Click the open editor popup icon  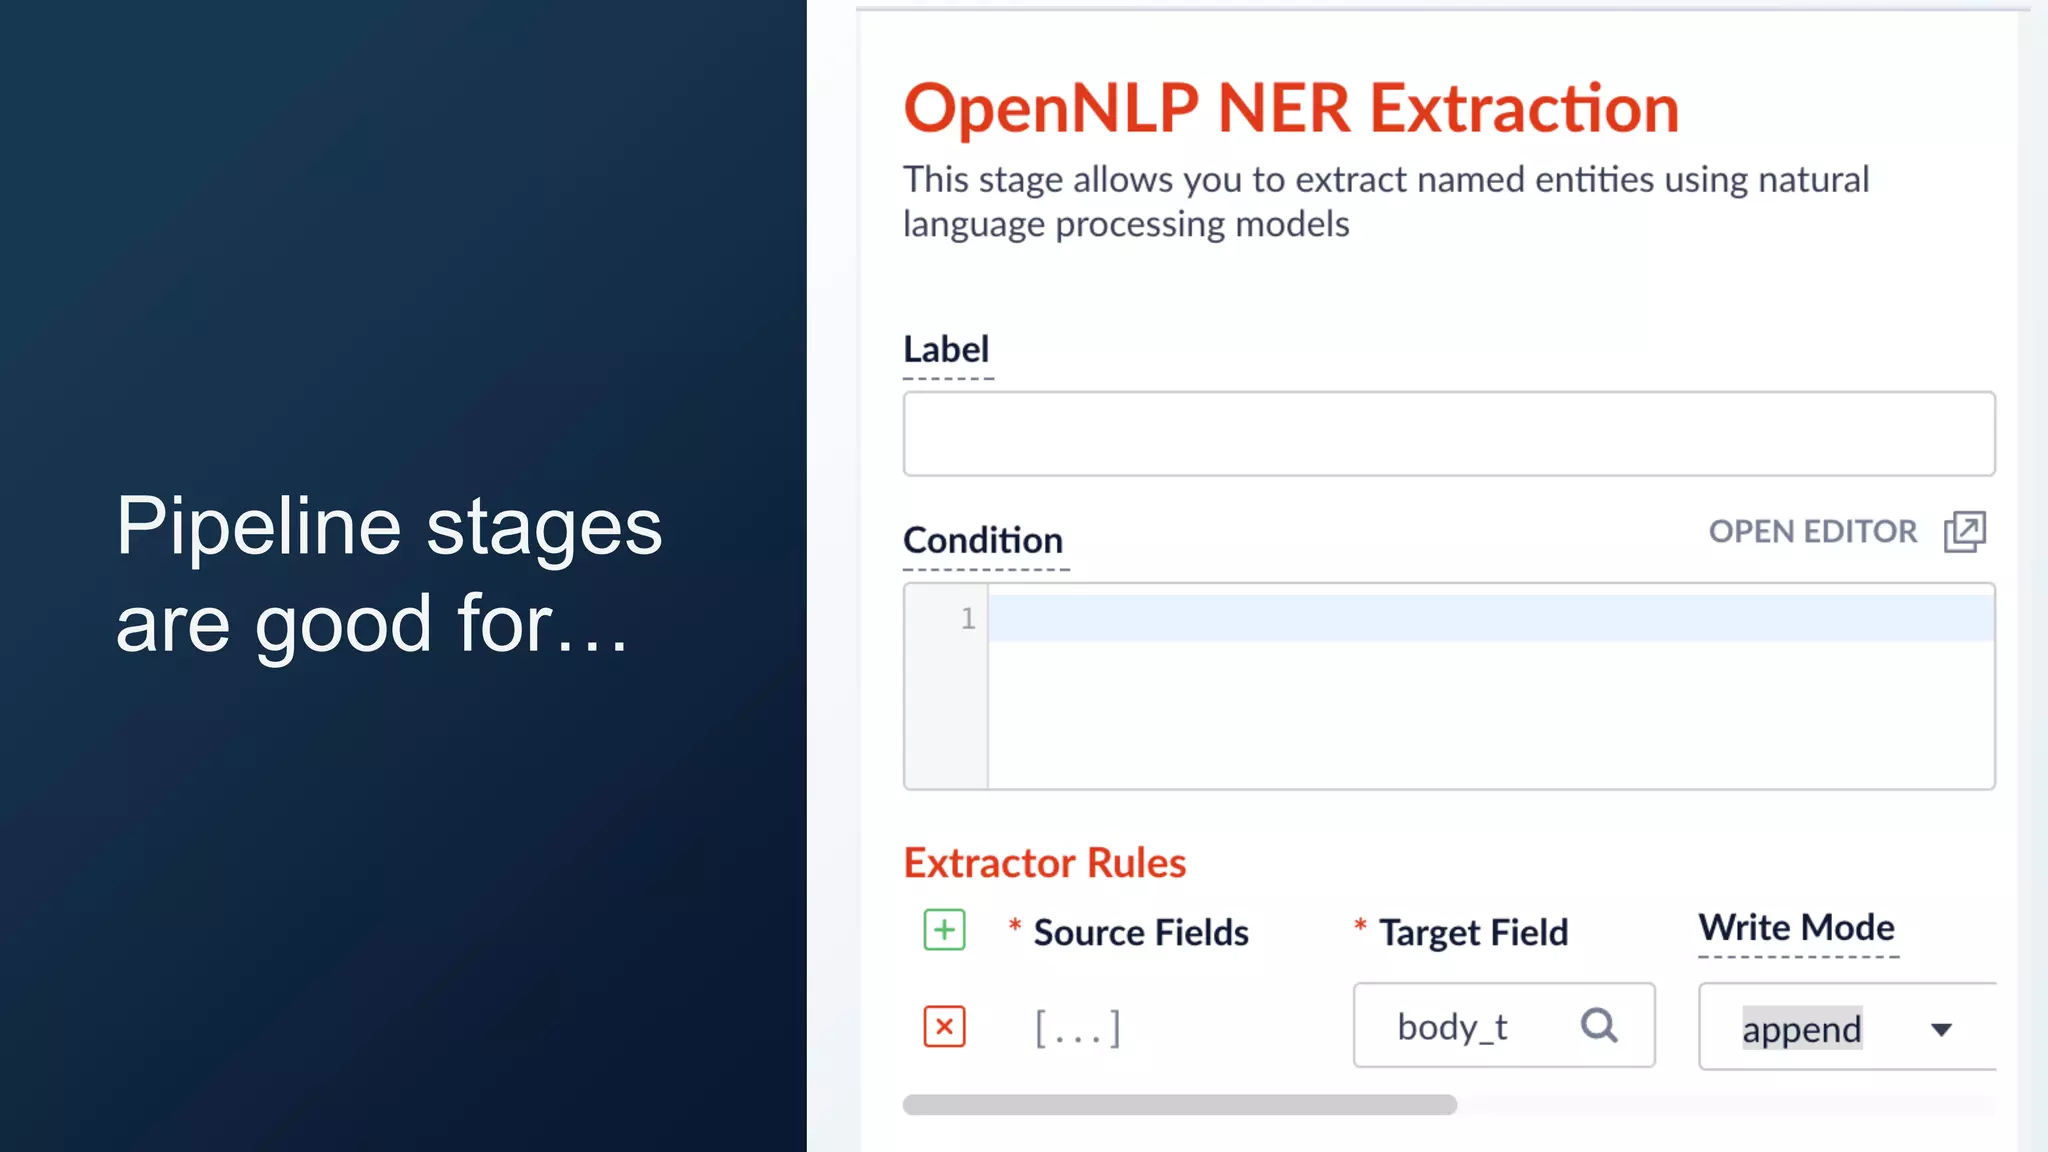click(x=1965, y=531)
